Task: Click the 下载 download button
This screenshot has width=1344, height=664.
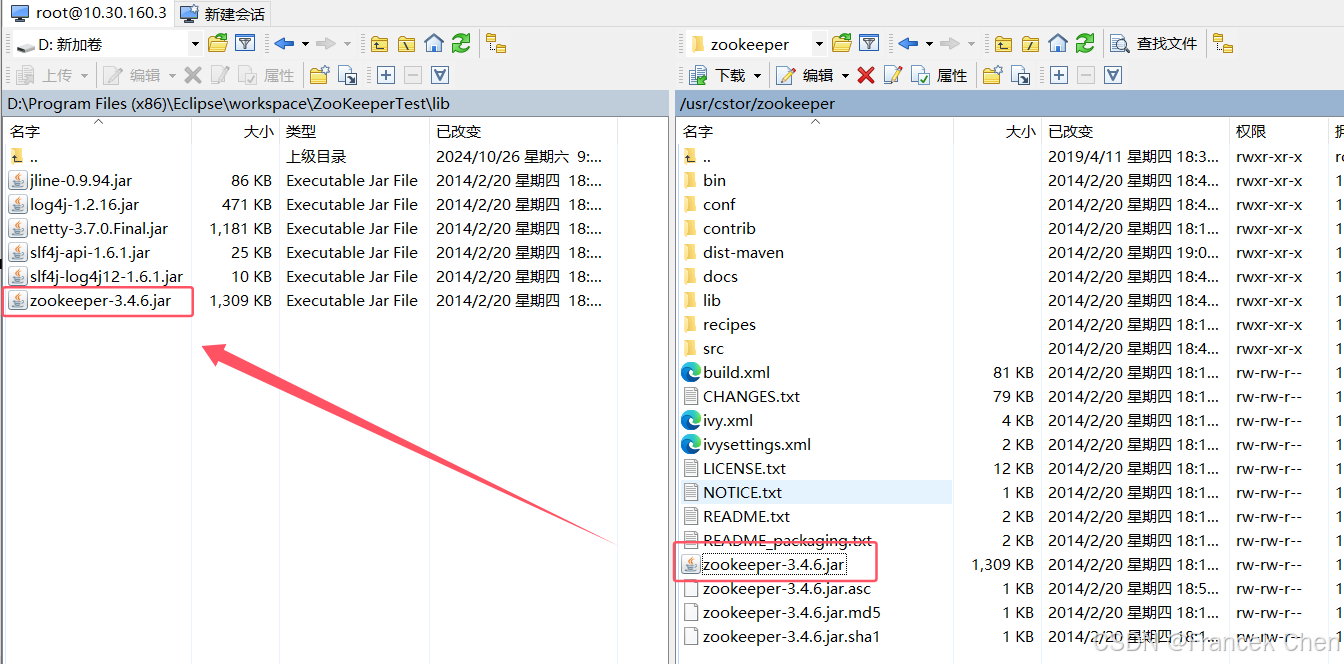Action: (718, 75)
